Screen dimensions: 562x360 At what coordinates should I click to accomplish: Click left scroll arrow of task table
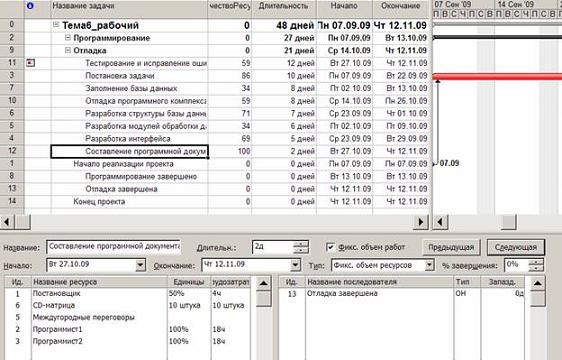[7, 222]
